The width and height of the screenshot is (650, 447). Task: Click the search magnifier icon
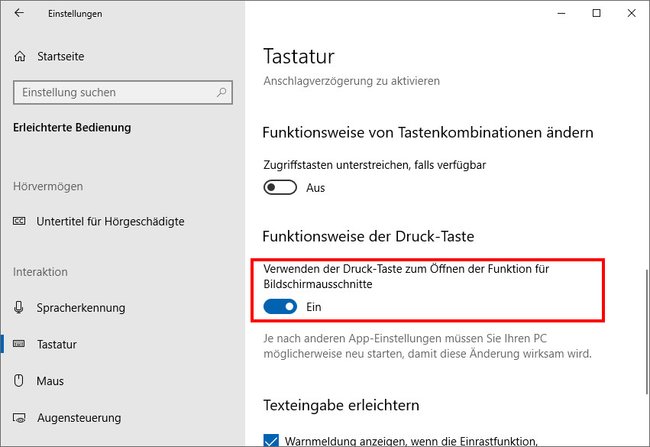pos(221,92)
